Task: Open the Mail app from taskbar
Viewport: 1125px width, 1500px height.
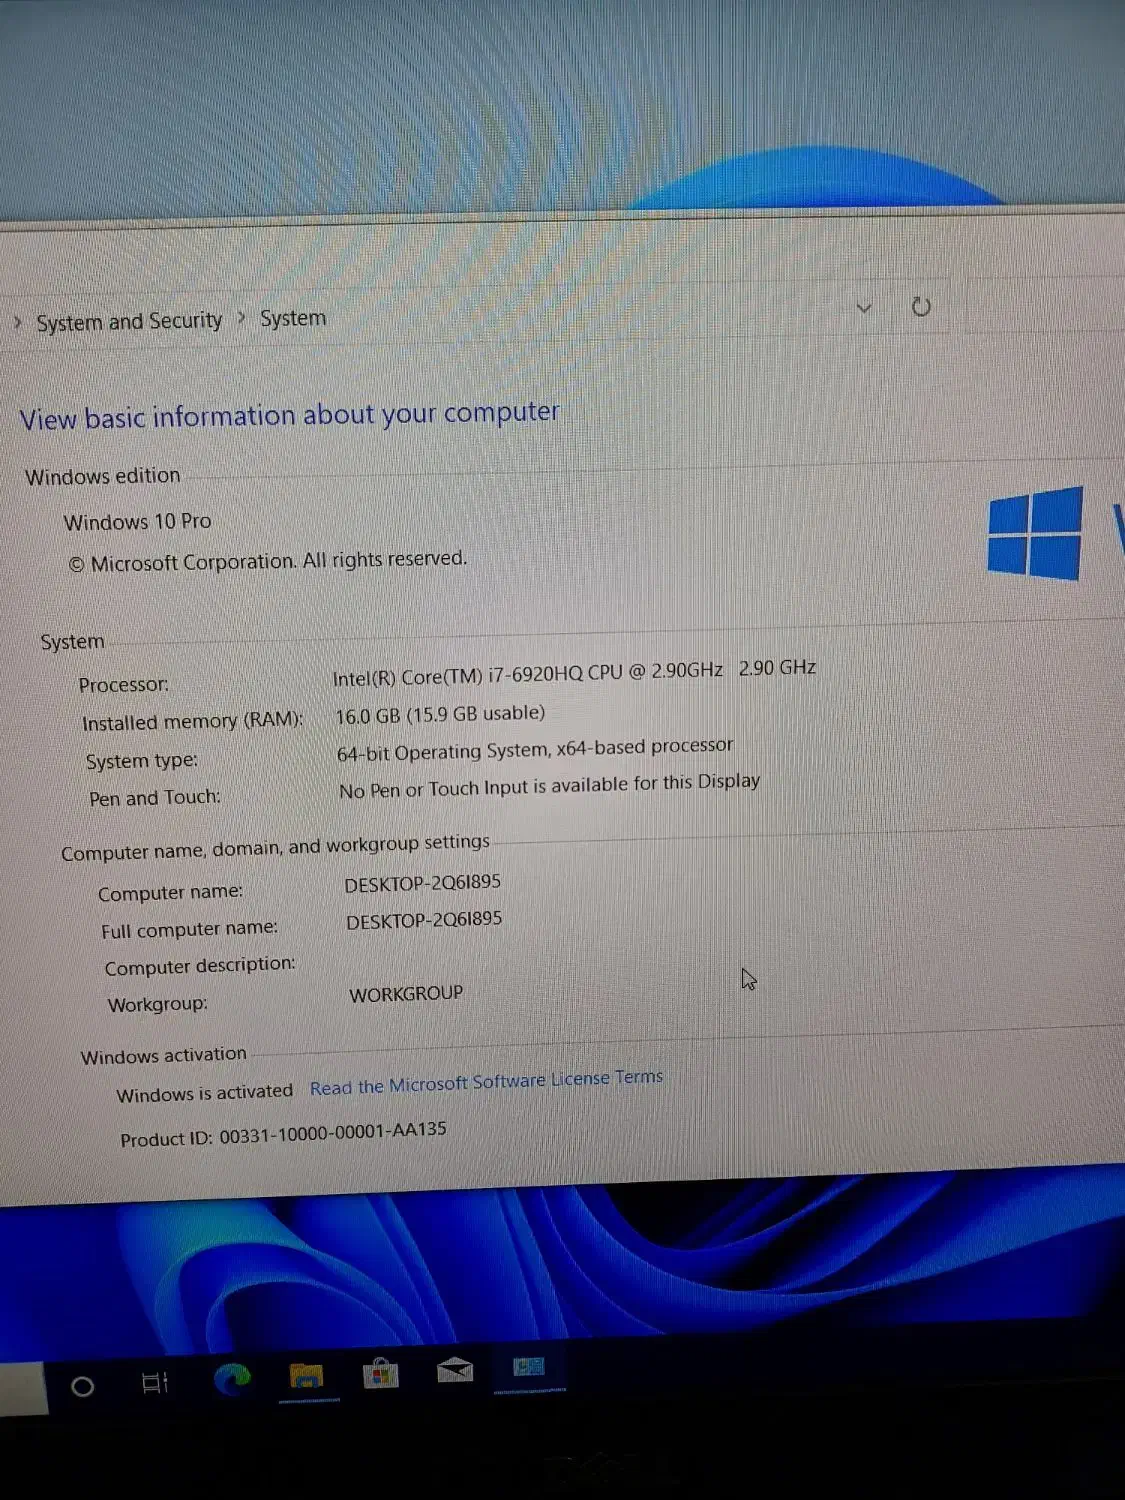Action: [x=455, y=1370]
